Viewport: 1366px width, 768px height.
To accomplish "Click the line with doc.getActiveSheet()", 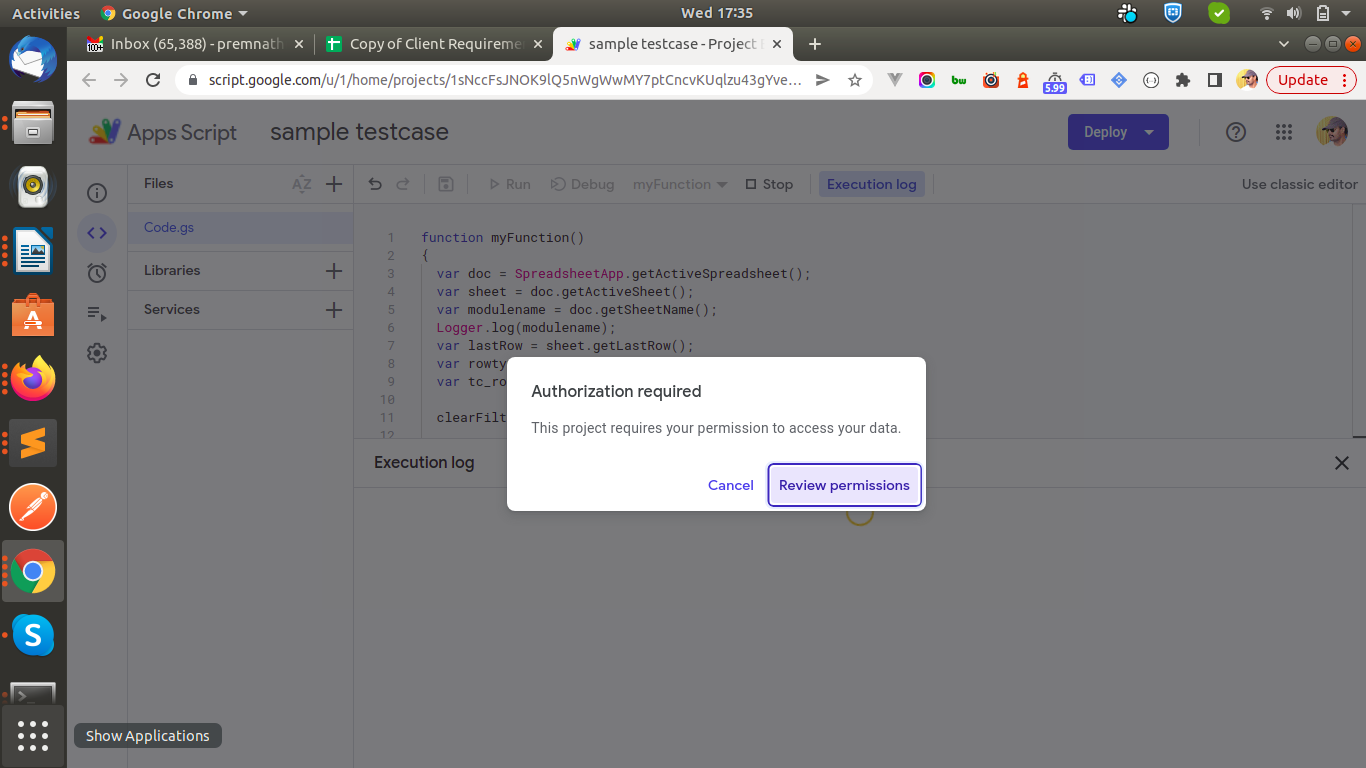I will [x=565, y=292].
